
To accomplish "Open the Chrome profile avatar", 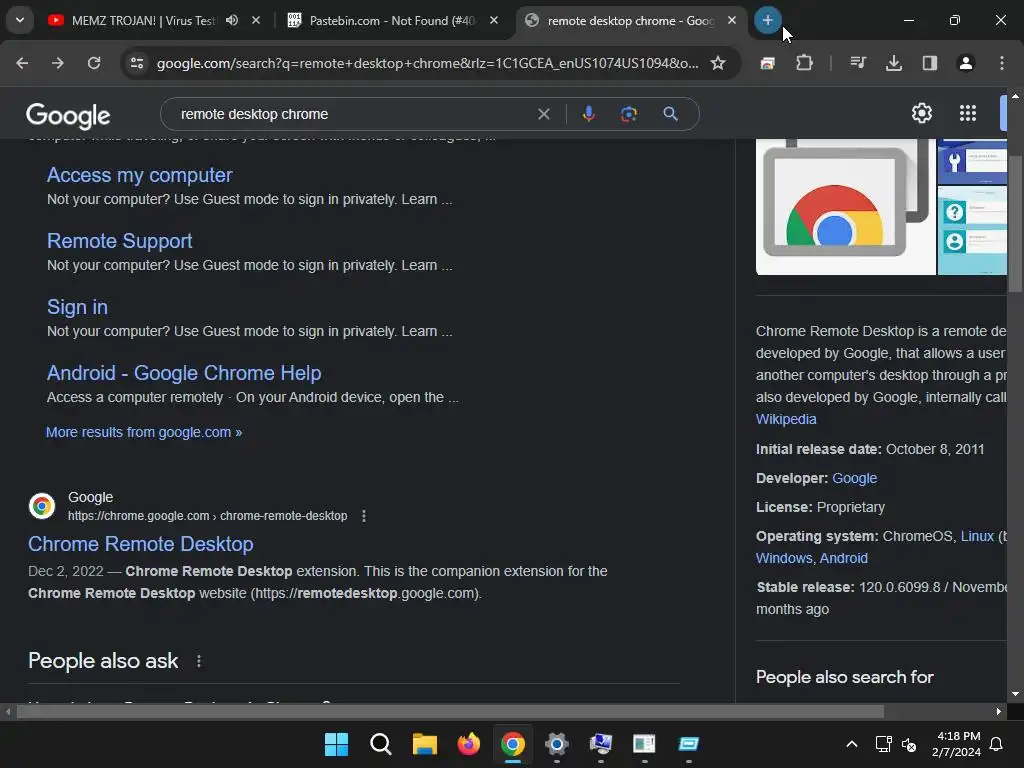I will click(x=965, y=63).
